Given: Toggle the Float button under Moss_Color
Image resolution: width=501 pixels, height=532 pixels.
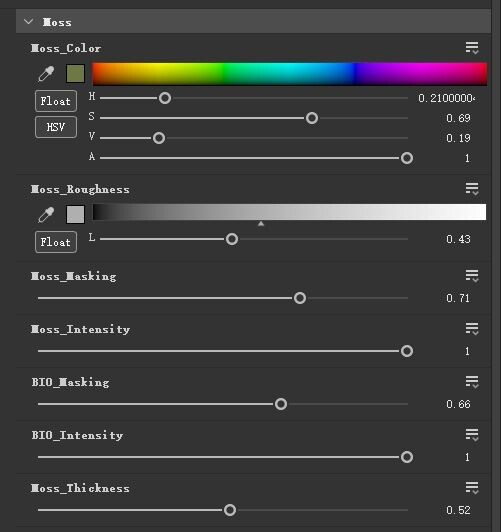Looking at the screenshot, I should pos(56,101).
